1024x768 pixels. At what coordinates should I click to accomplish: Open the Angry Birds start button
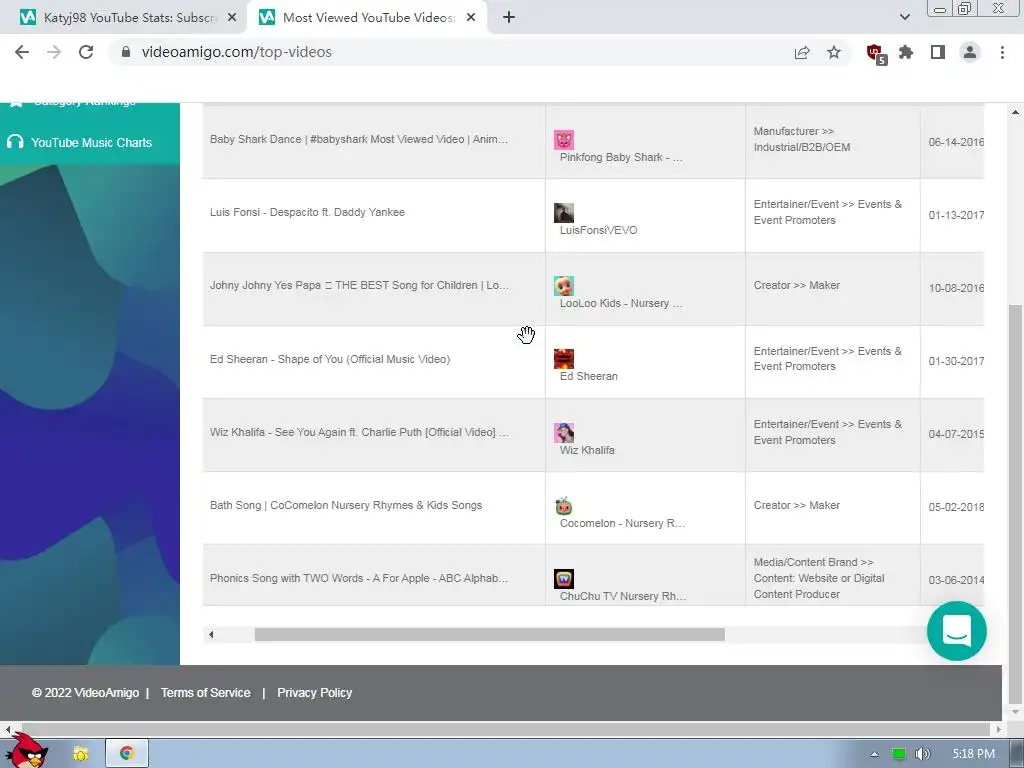tap(26, 750)
